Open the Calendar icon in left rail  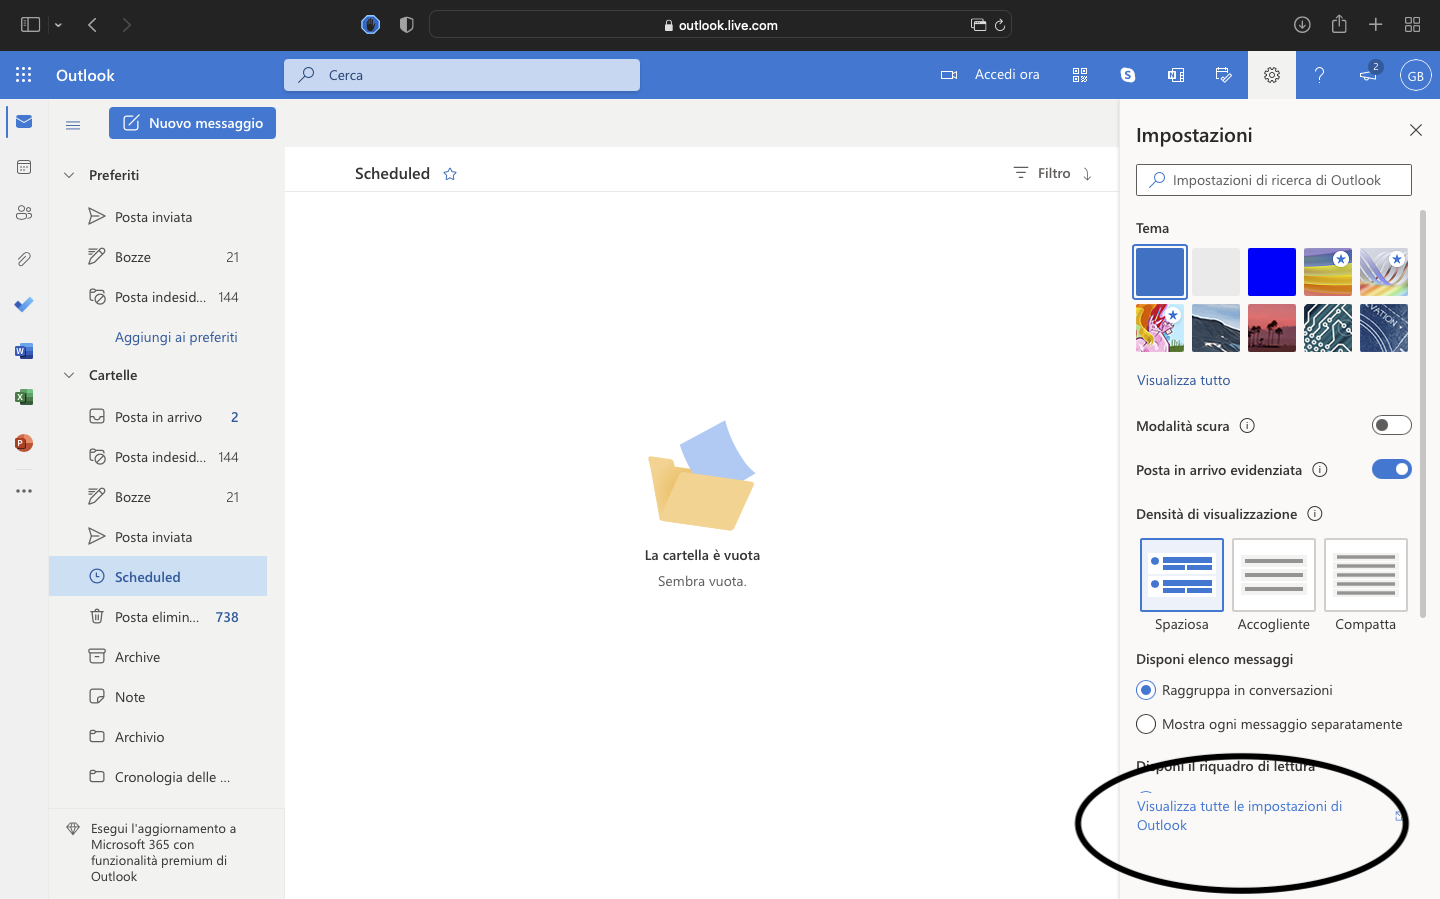coord(24,167)
